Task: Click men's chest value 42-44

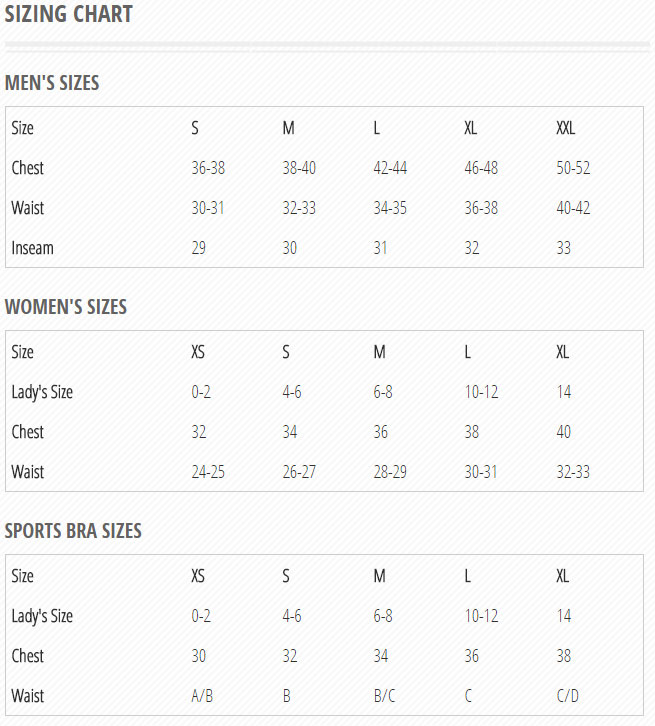Action: 390,168
